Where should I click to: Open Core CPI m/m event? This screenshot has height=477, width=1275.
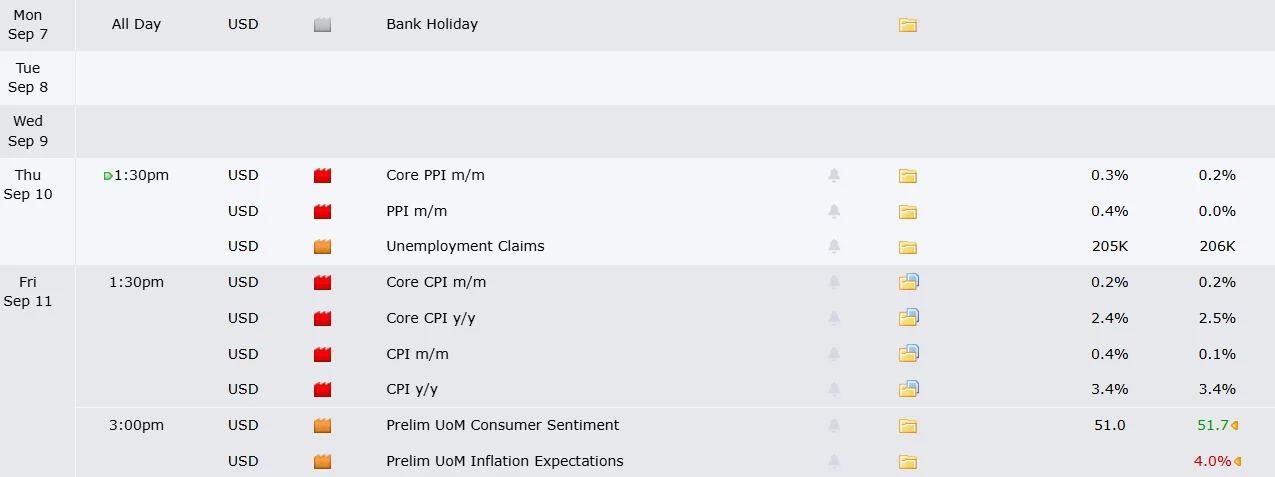(436, 282)
